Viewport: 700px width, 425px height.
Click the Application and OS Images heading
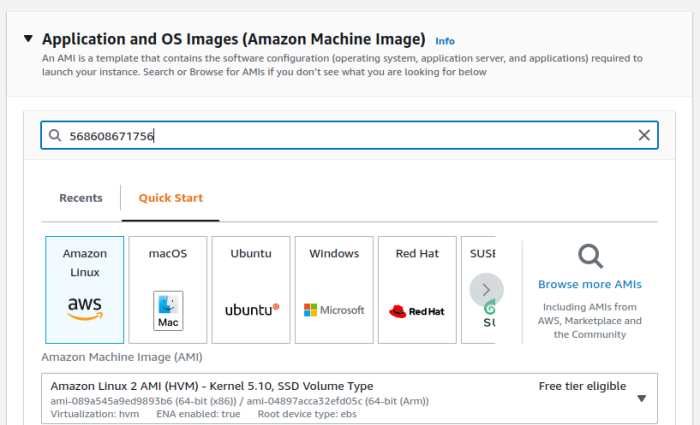pos(233,40)
